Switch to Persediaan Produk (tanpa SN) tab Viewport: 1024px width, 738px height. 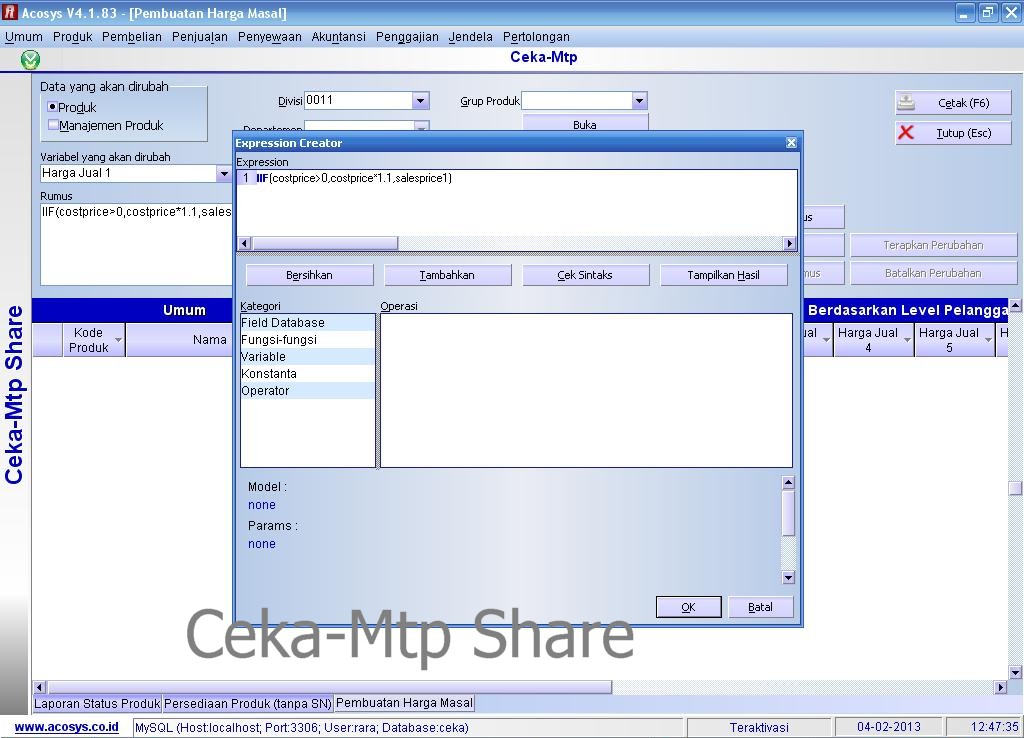(248, 703)
